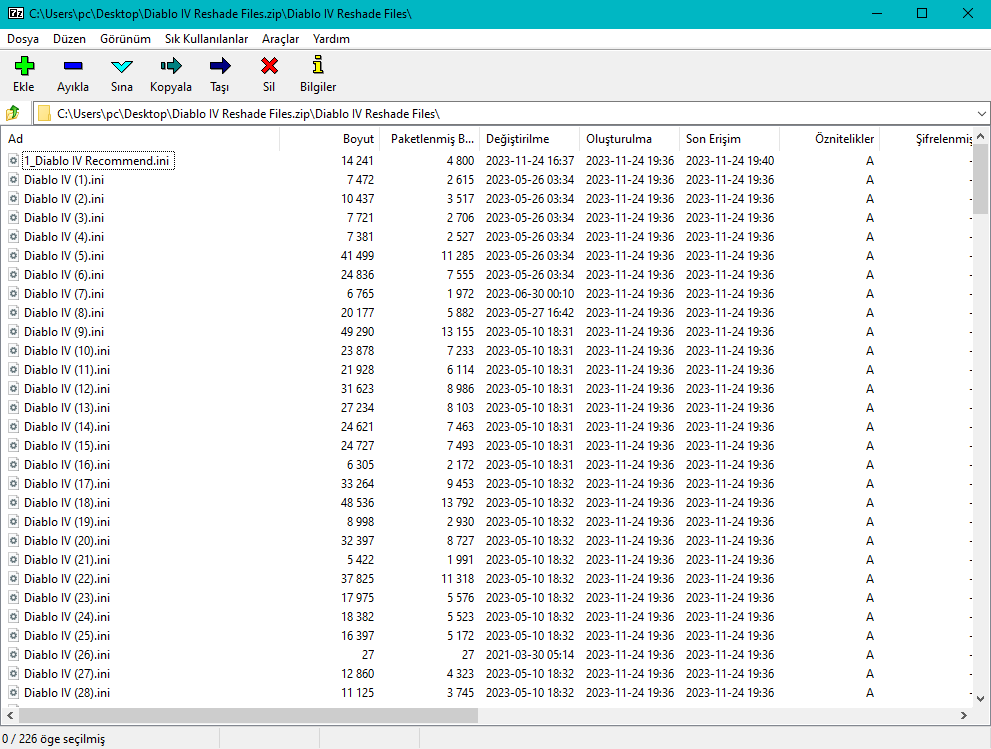Screen dimensions: 991x749
Task: Select file Diablo IV (10).ini
Action: coord(67,350)
